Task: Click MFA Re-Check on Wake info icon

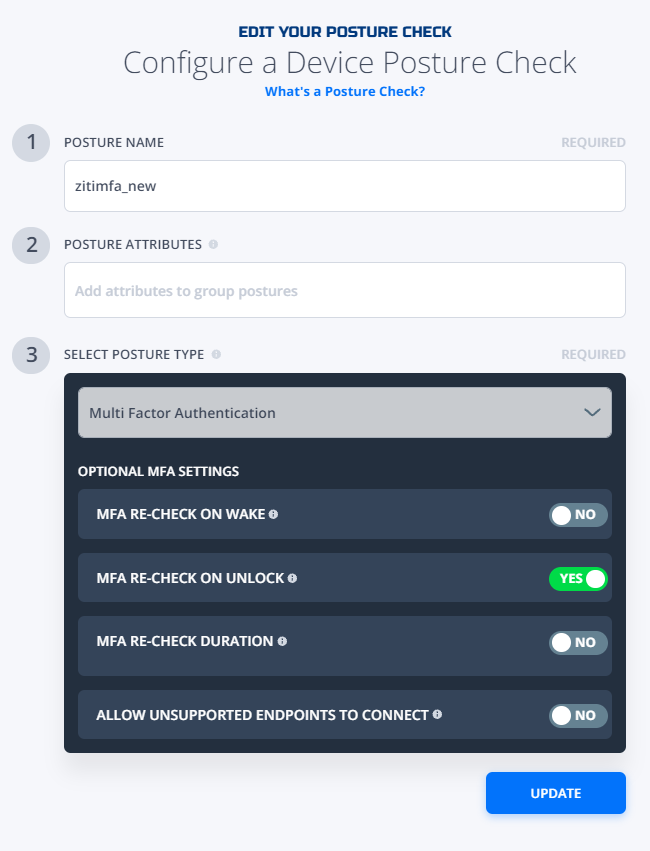Action: [x=273, y=514]
